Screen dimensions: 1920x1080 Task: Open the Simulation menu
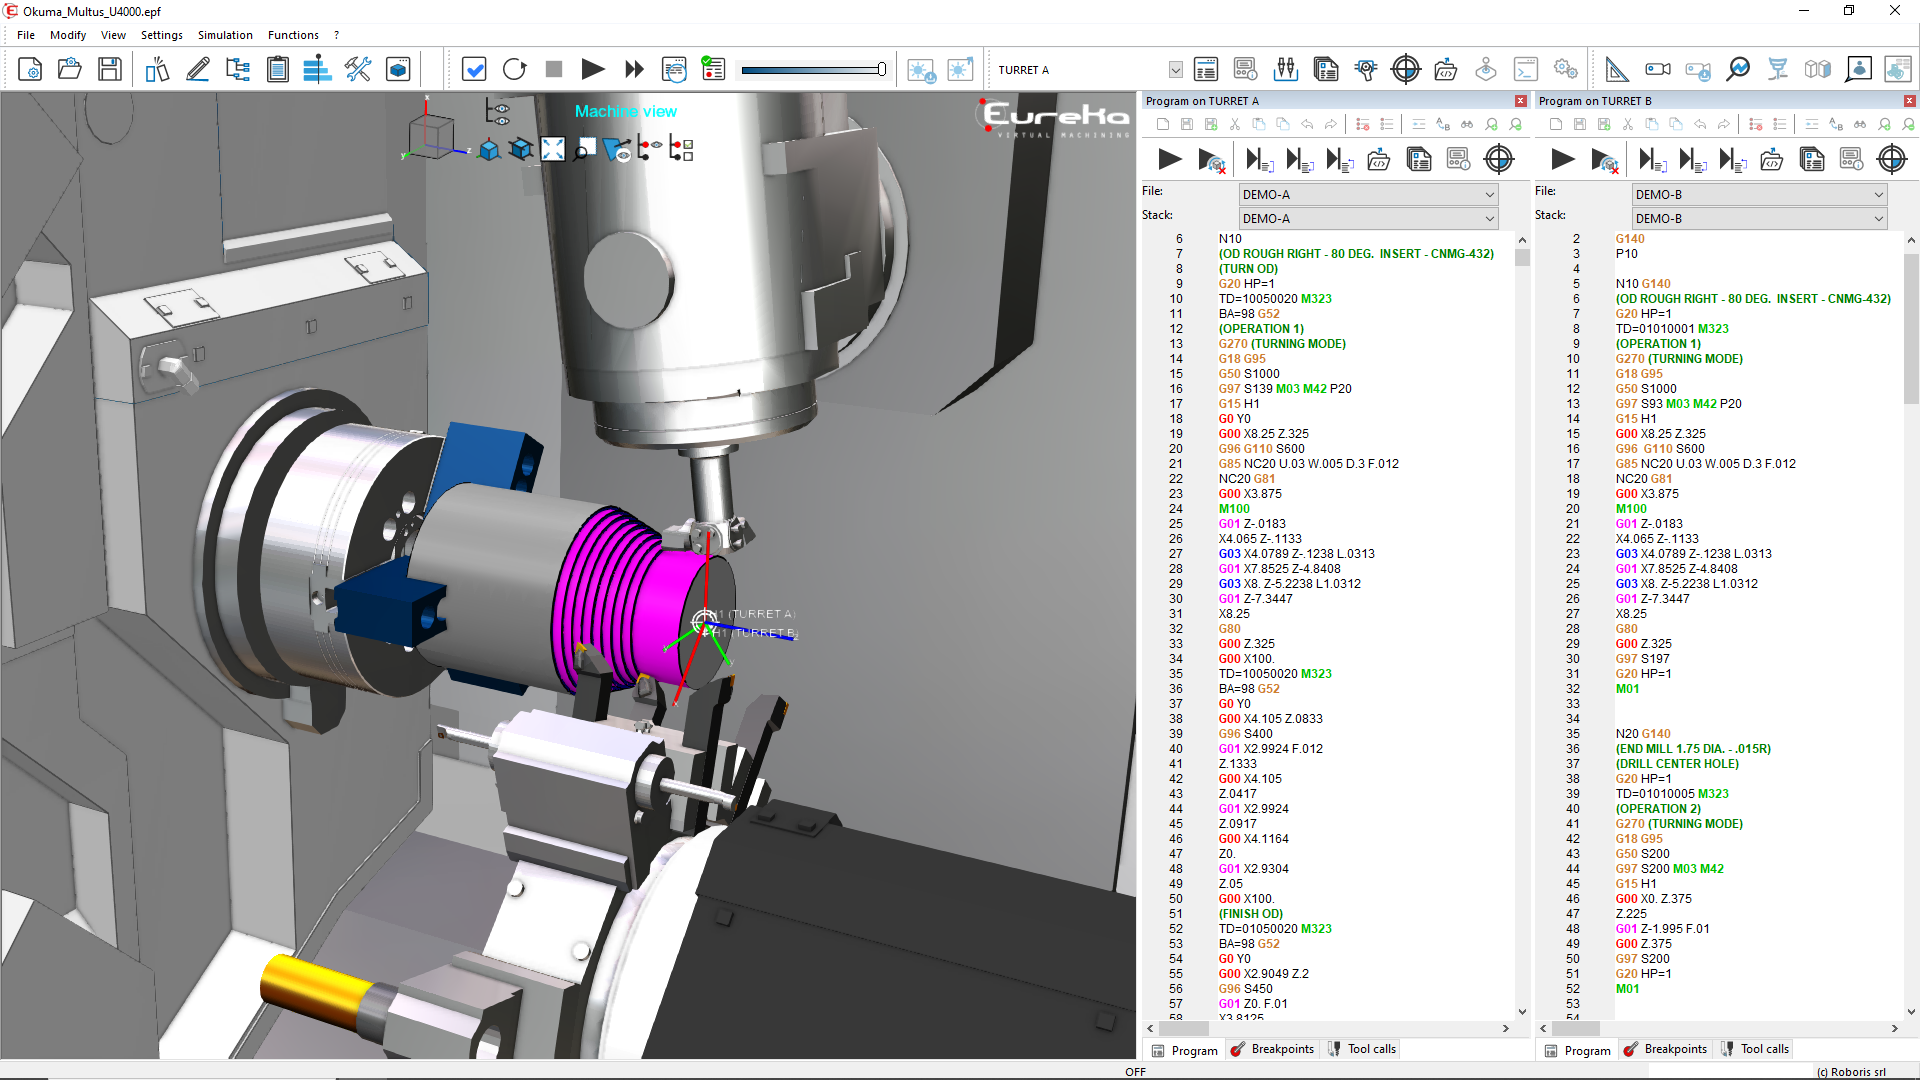(225, 35)
